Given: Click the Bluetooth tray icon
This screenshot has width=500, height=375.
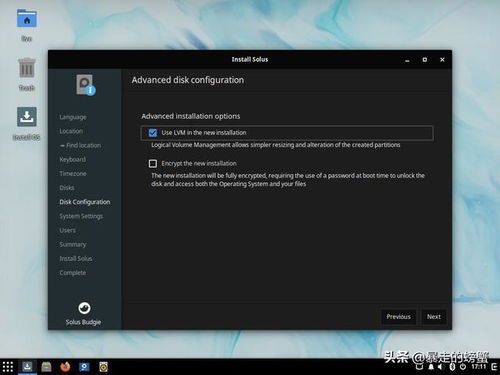Looking at the screenshot, I should click(x=452, y=367).
